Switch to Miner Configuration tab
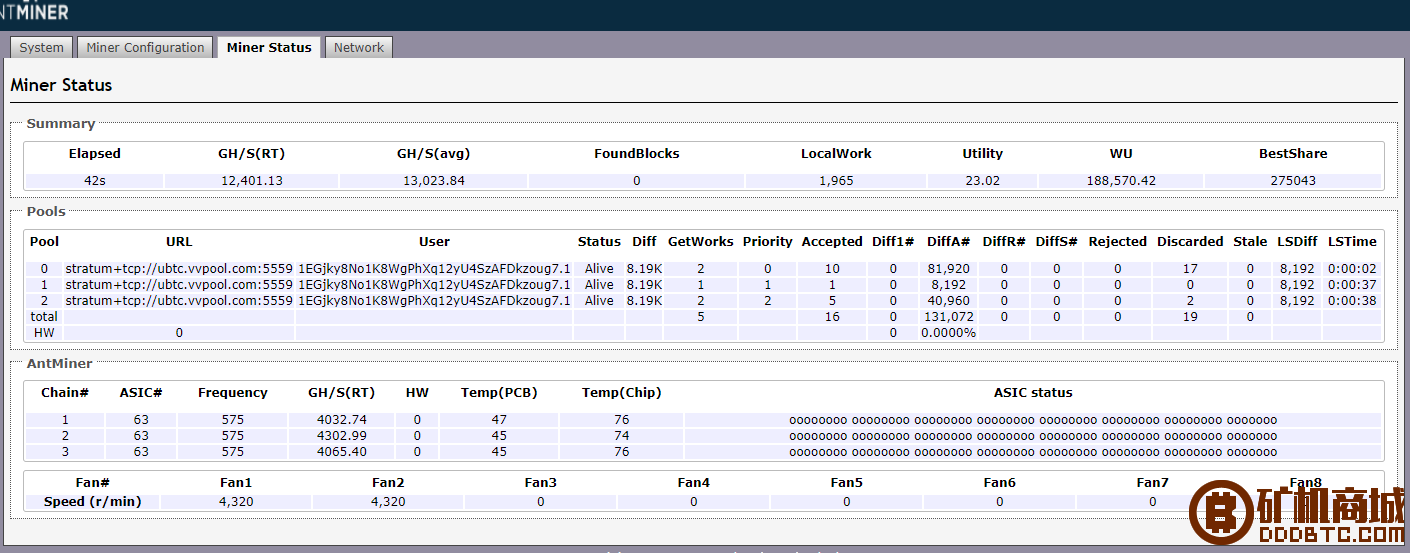The width and height of the screenshot is (1410, 553). tap(145, 47)
